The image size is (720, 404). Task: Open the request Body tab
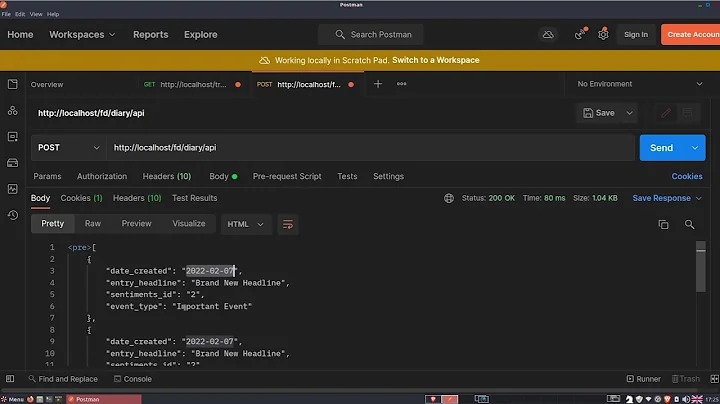coord(223,176)
